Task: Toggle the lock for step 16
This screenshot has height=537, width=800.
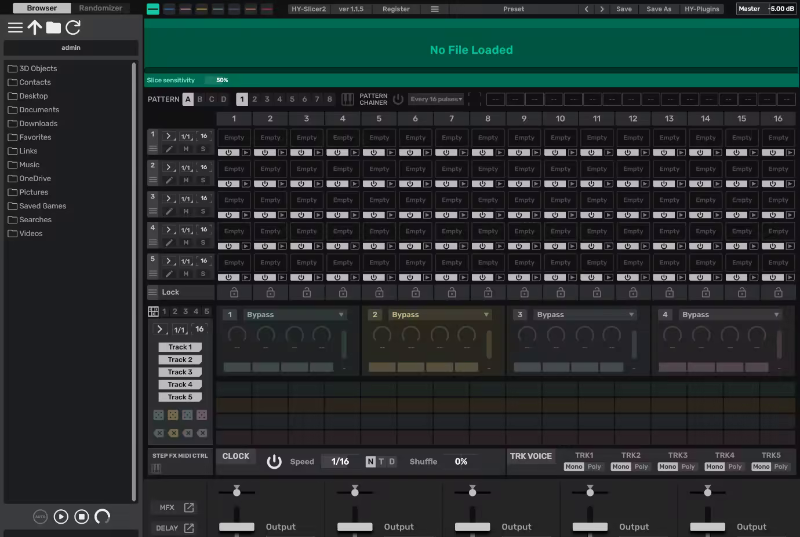Action: (x=778, y=292)
